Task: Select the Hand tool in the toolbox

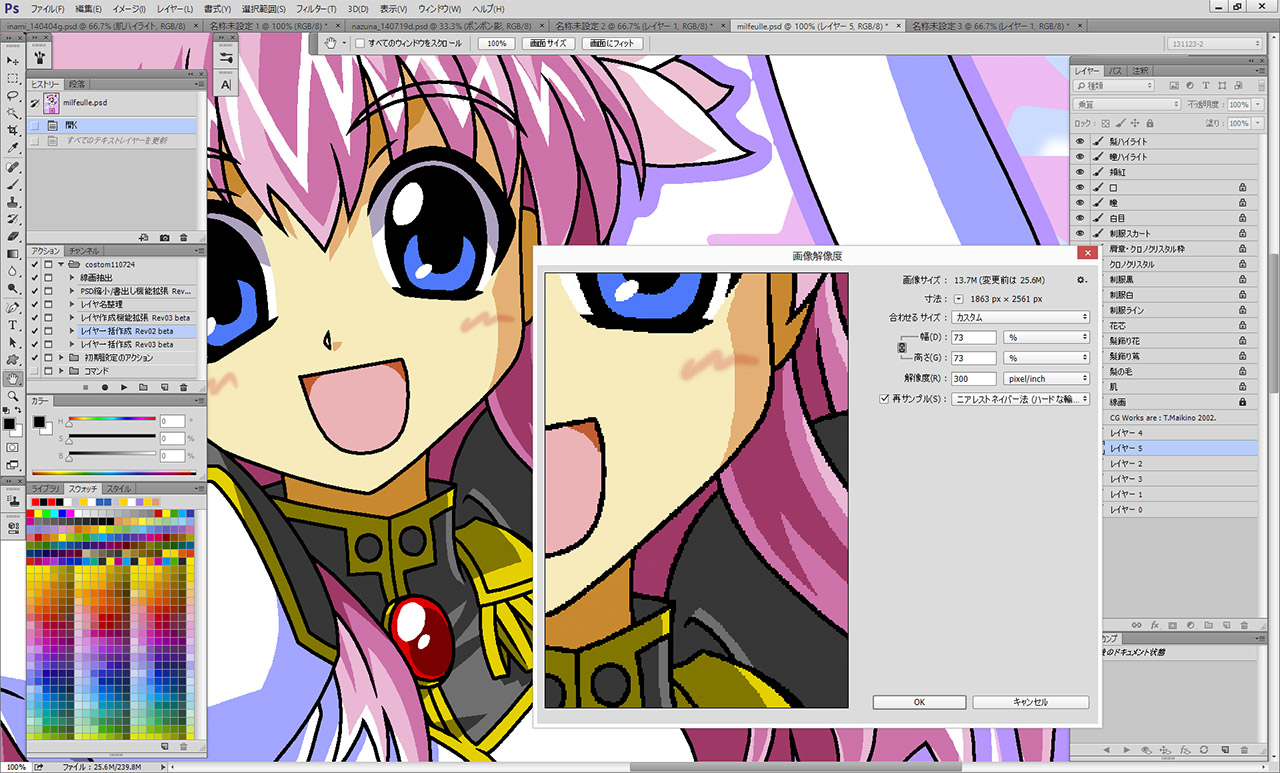Action: coord(13,378)
